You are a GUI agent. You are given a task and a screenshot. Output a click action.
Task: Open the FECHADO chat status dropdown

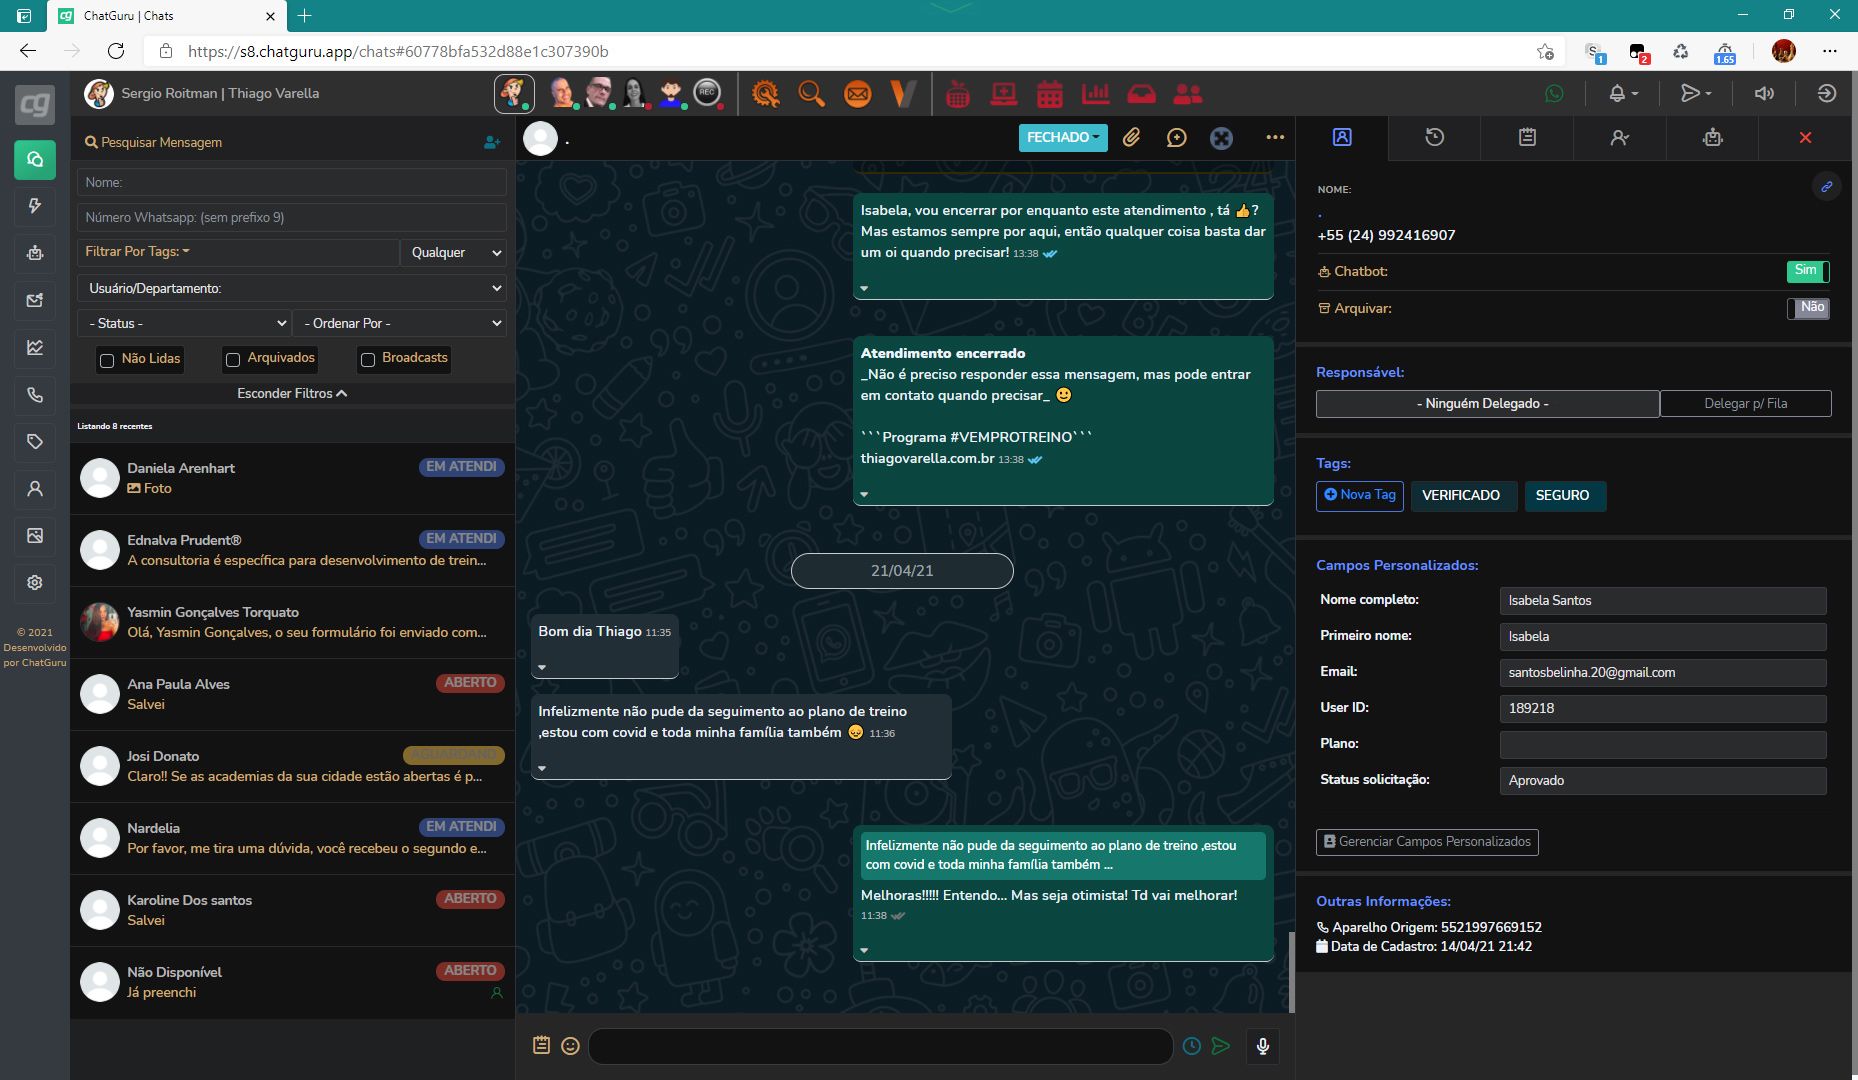(x=1063, y=138)
